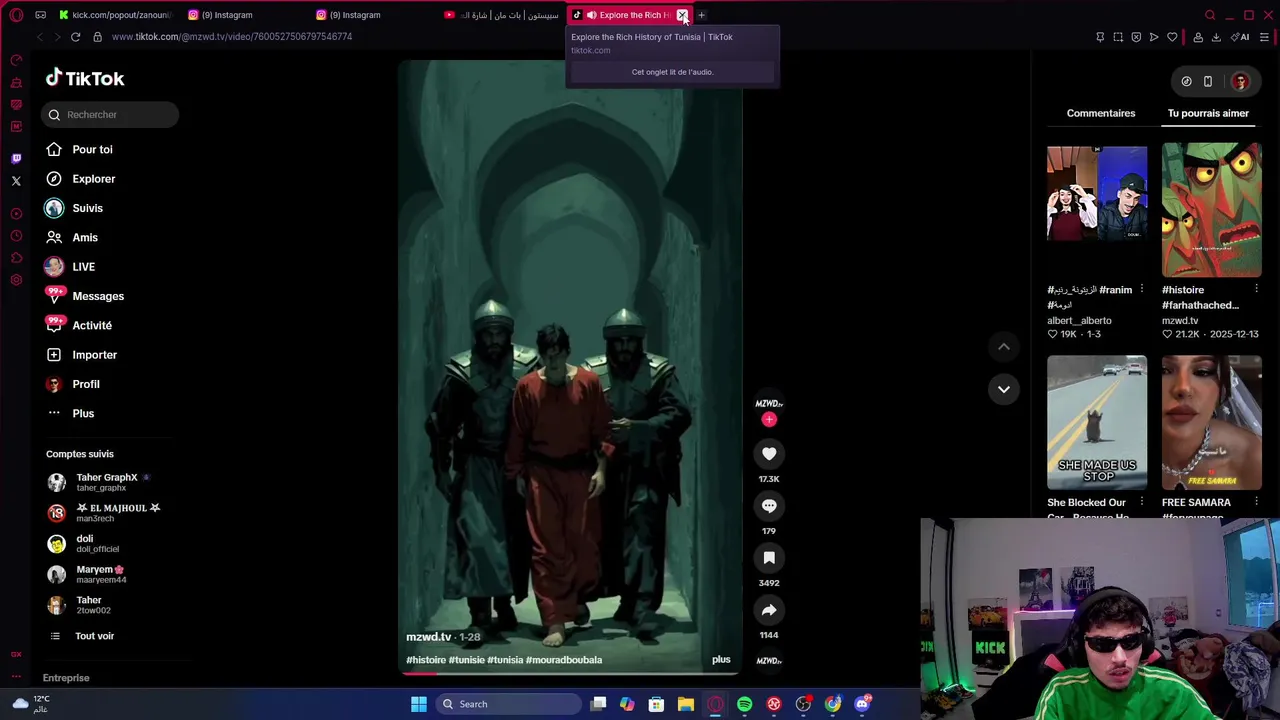
Task: Open the EL MAJHOUL account
Action: pyautogui.click(x=103, y=513)
